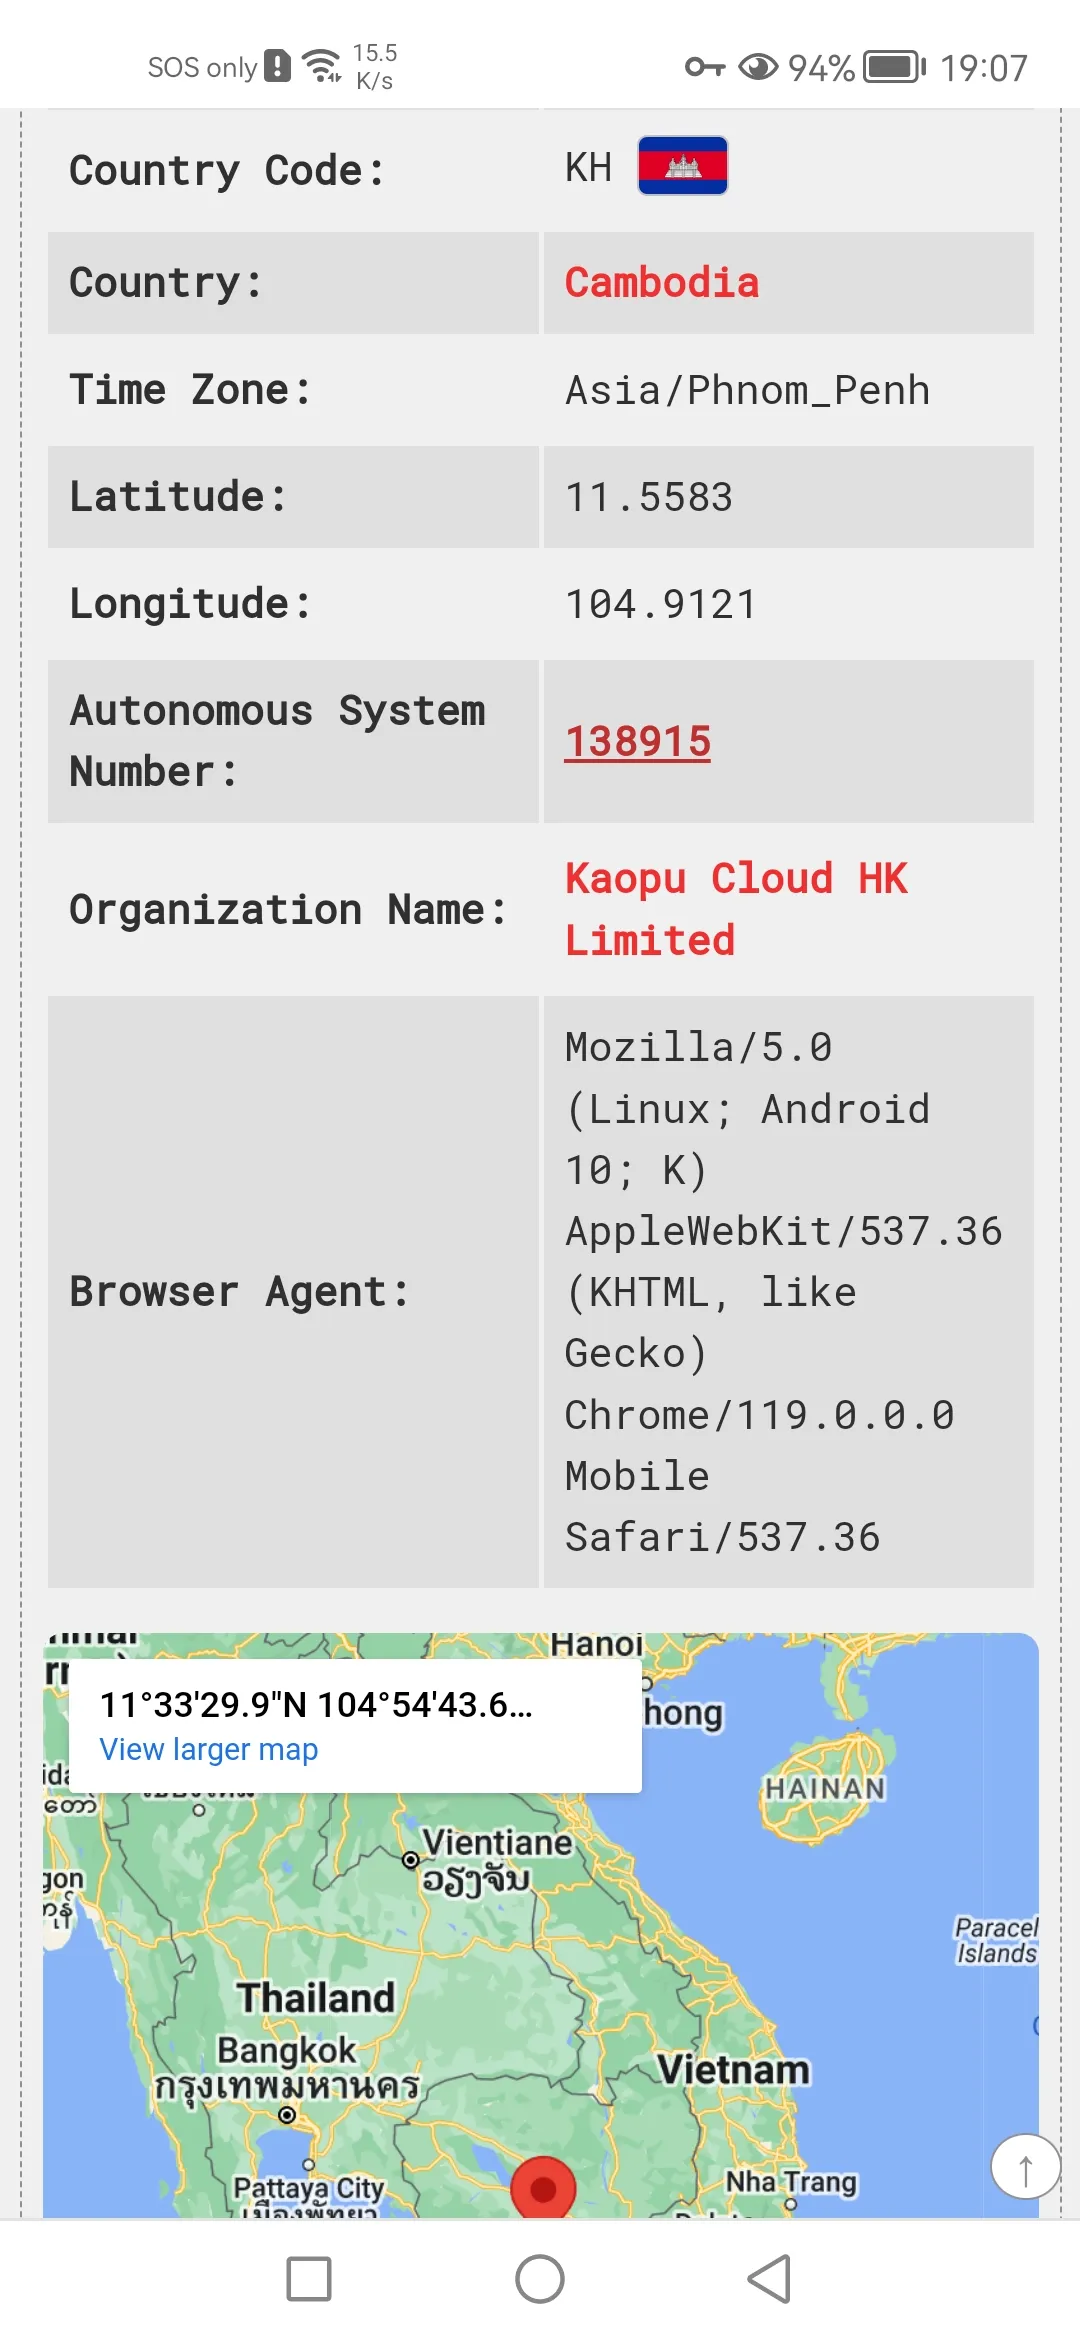Tap the VPN key status icon
Screen dimensions: 1080x2340
(x=705, y=67)
